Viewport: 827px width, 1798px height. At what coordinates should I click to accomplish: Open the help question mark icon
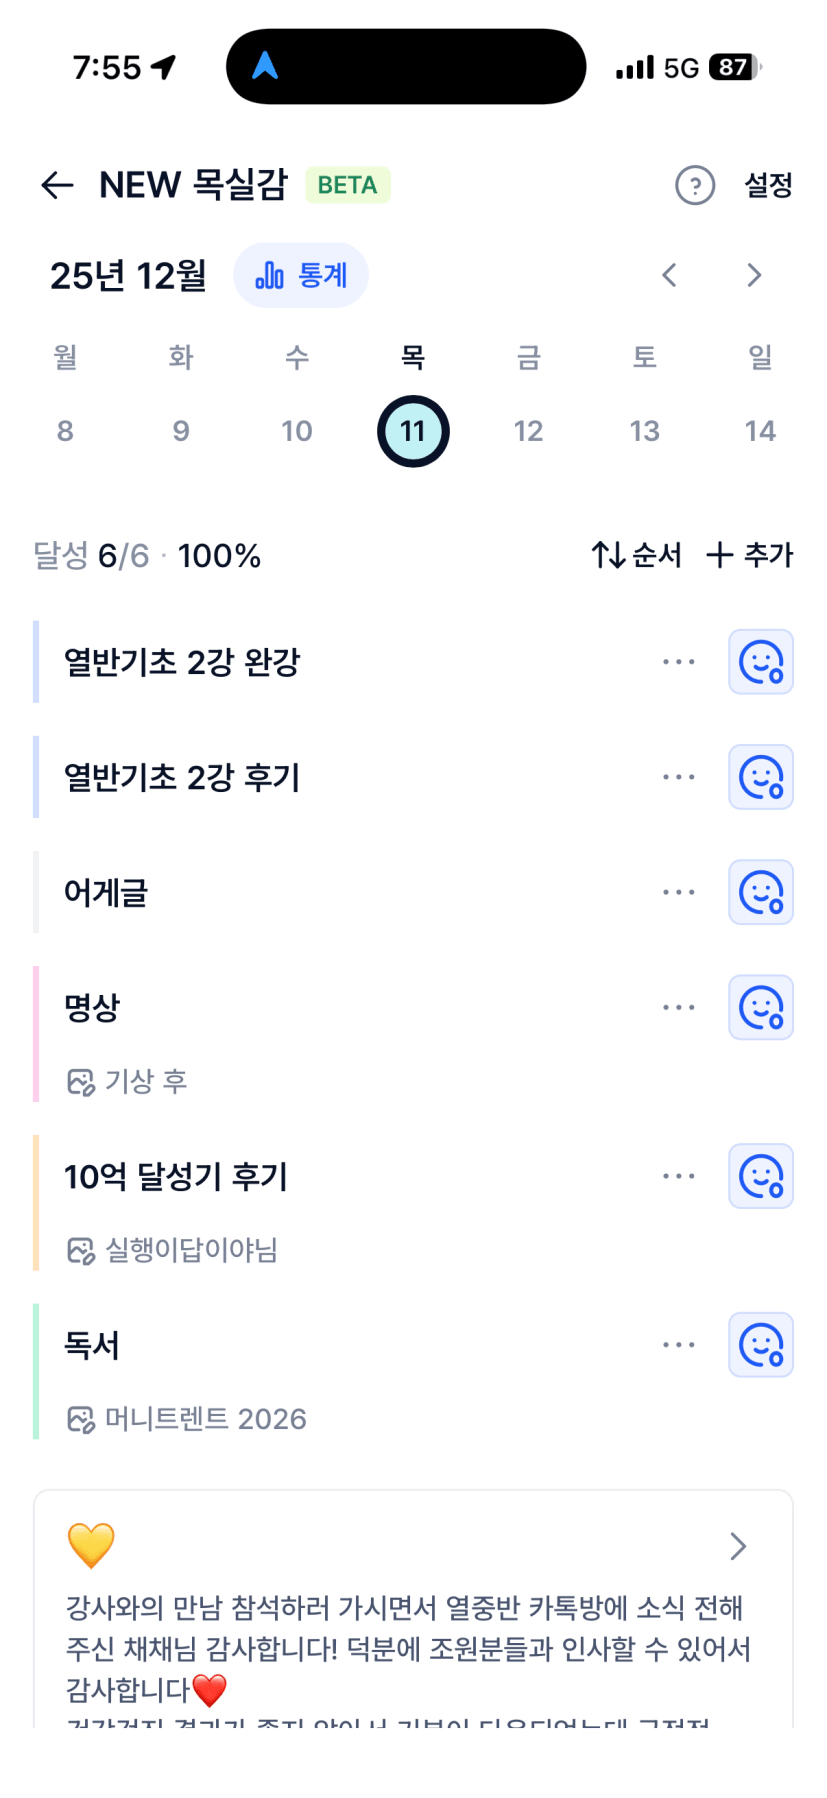click(x=695, y=185)
